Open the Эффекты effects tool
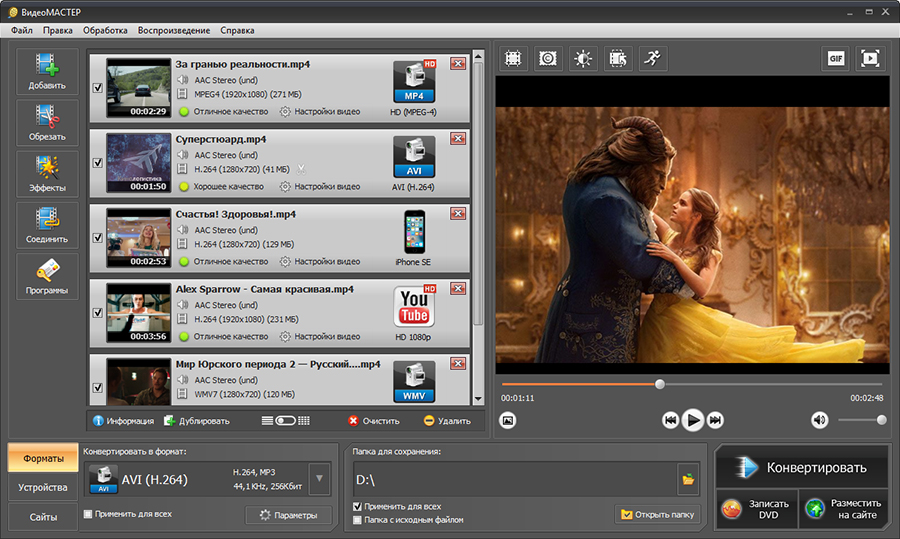900x539 pixels. pos(47,173)
